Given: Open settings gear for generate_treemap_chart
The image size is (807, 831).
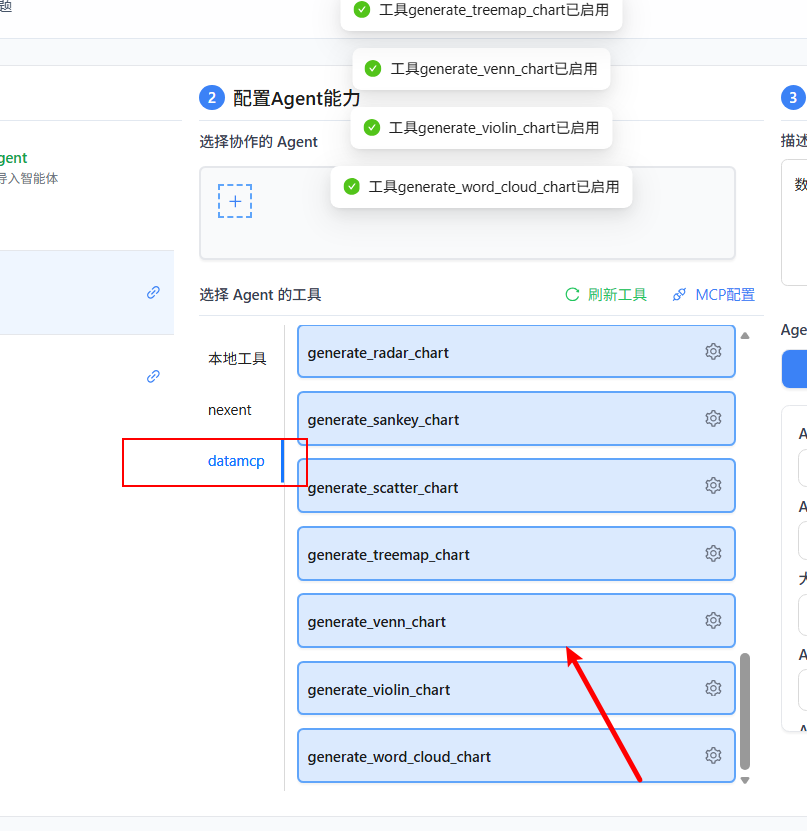Looking at the screenshot, I should click(x=713, y=553).
